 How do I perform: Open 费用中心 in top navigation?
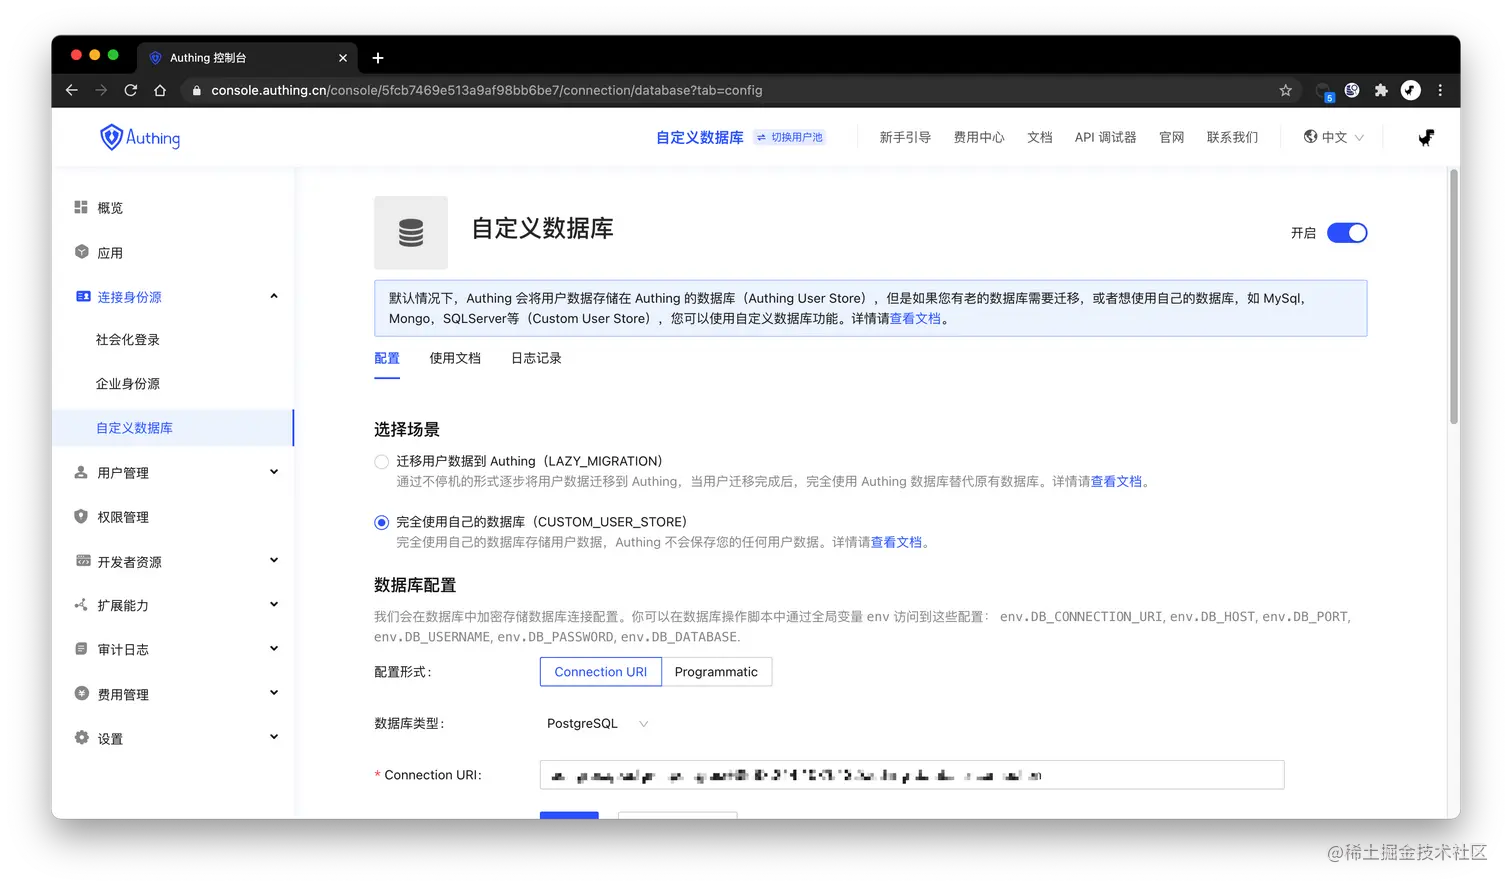click(x=979, y=137)
